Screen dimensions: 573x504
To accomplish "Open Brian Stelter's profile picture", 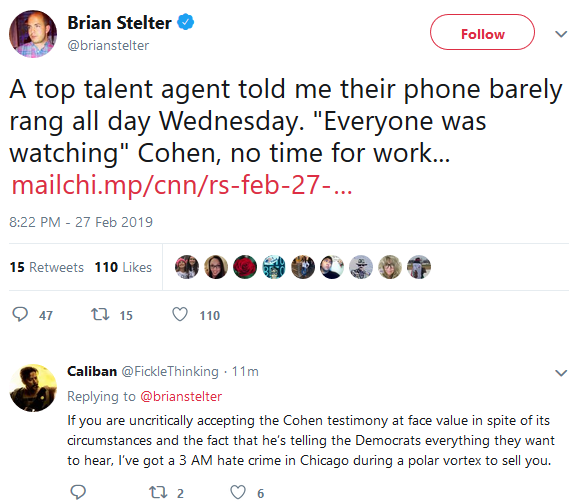I will (x=33, y=34).
